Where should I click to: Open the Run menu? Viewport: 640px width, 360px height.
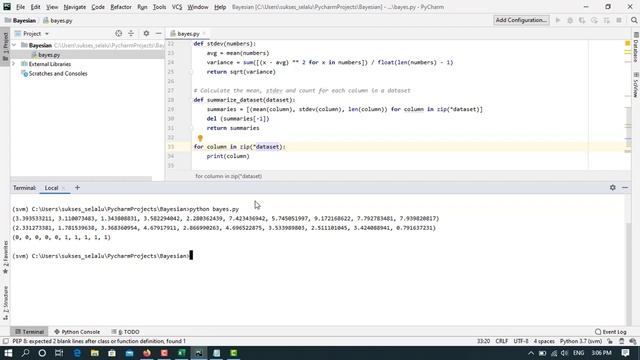click(x=142, y=7)
